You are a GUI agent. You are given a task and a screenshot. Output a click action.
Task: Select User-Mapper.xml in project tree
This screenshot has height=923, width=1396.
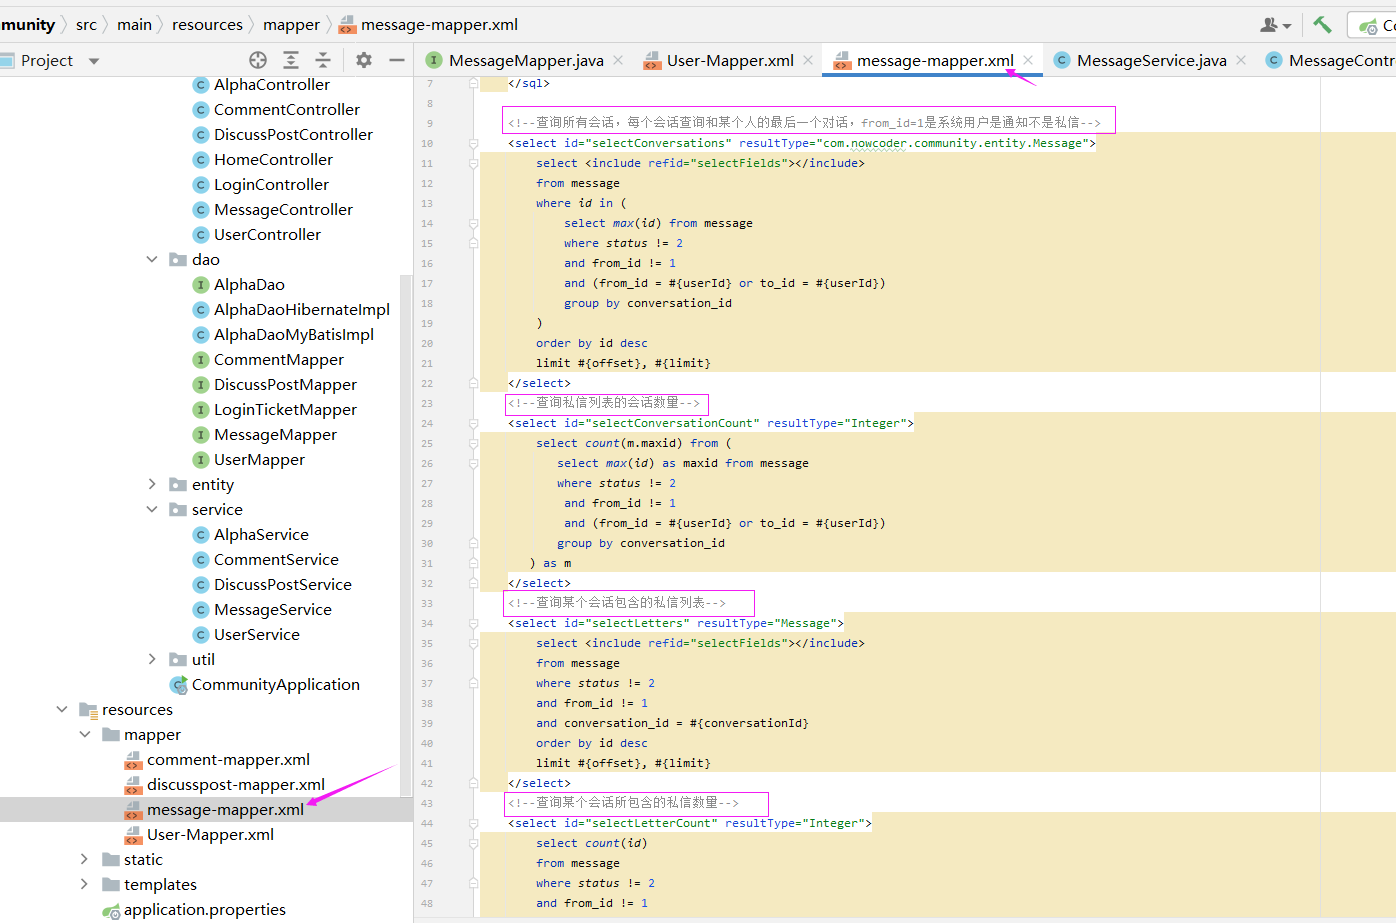tap(210, 834)
